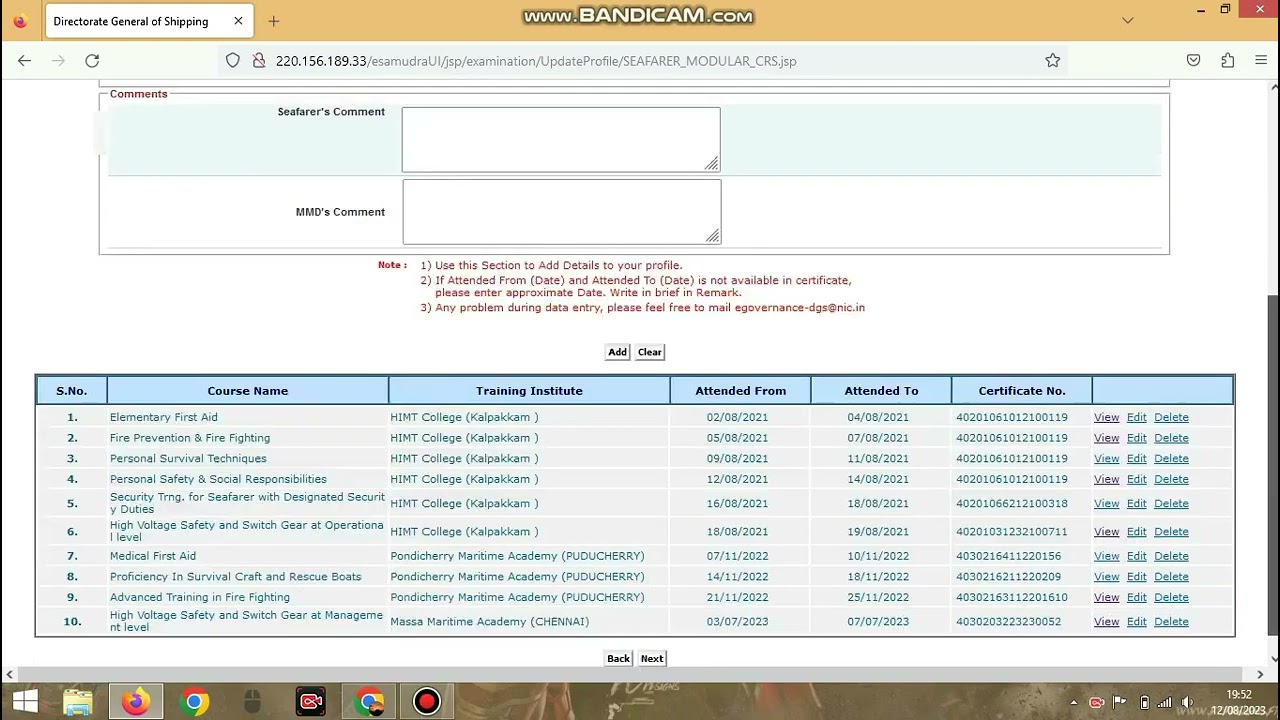Click the Add button
This screenshot has width=1280, height=720.
pos(617,352)
